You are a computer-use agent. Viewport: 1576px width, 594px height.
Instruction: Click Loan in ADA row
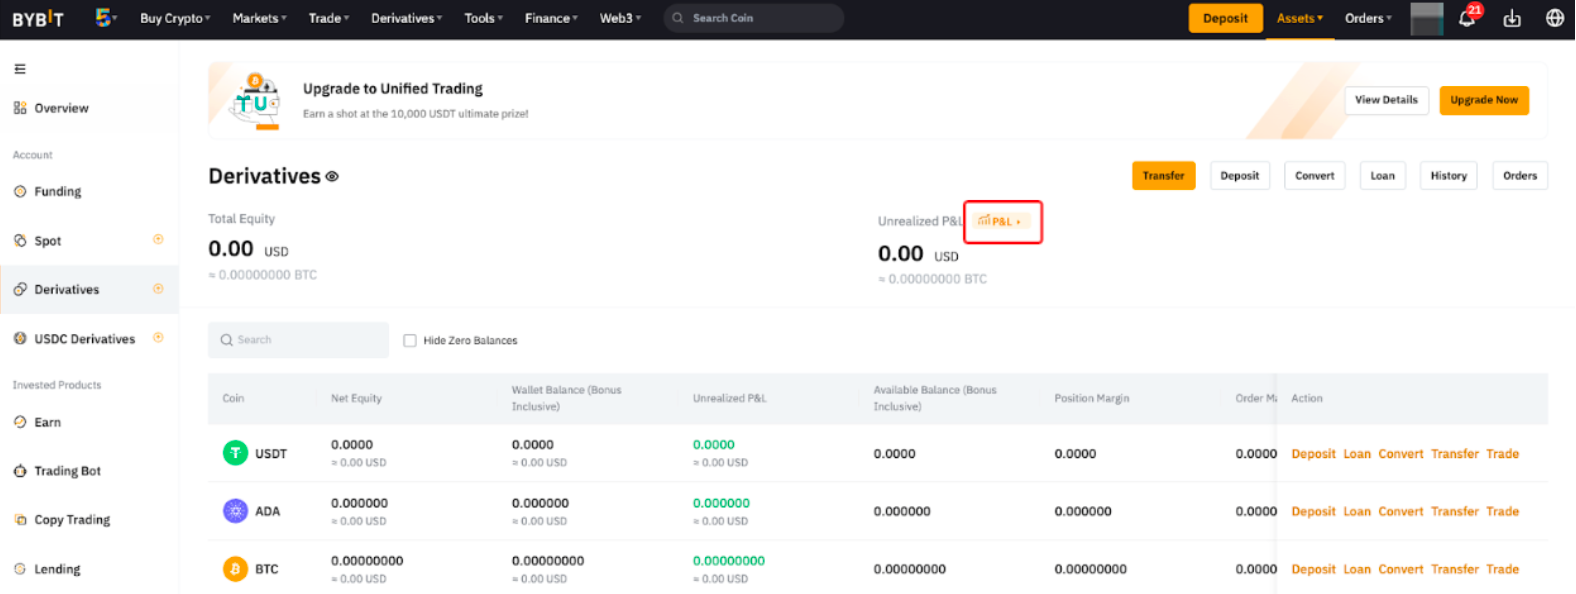(1357, 512)
